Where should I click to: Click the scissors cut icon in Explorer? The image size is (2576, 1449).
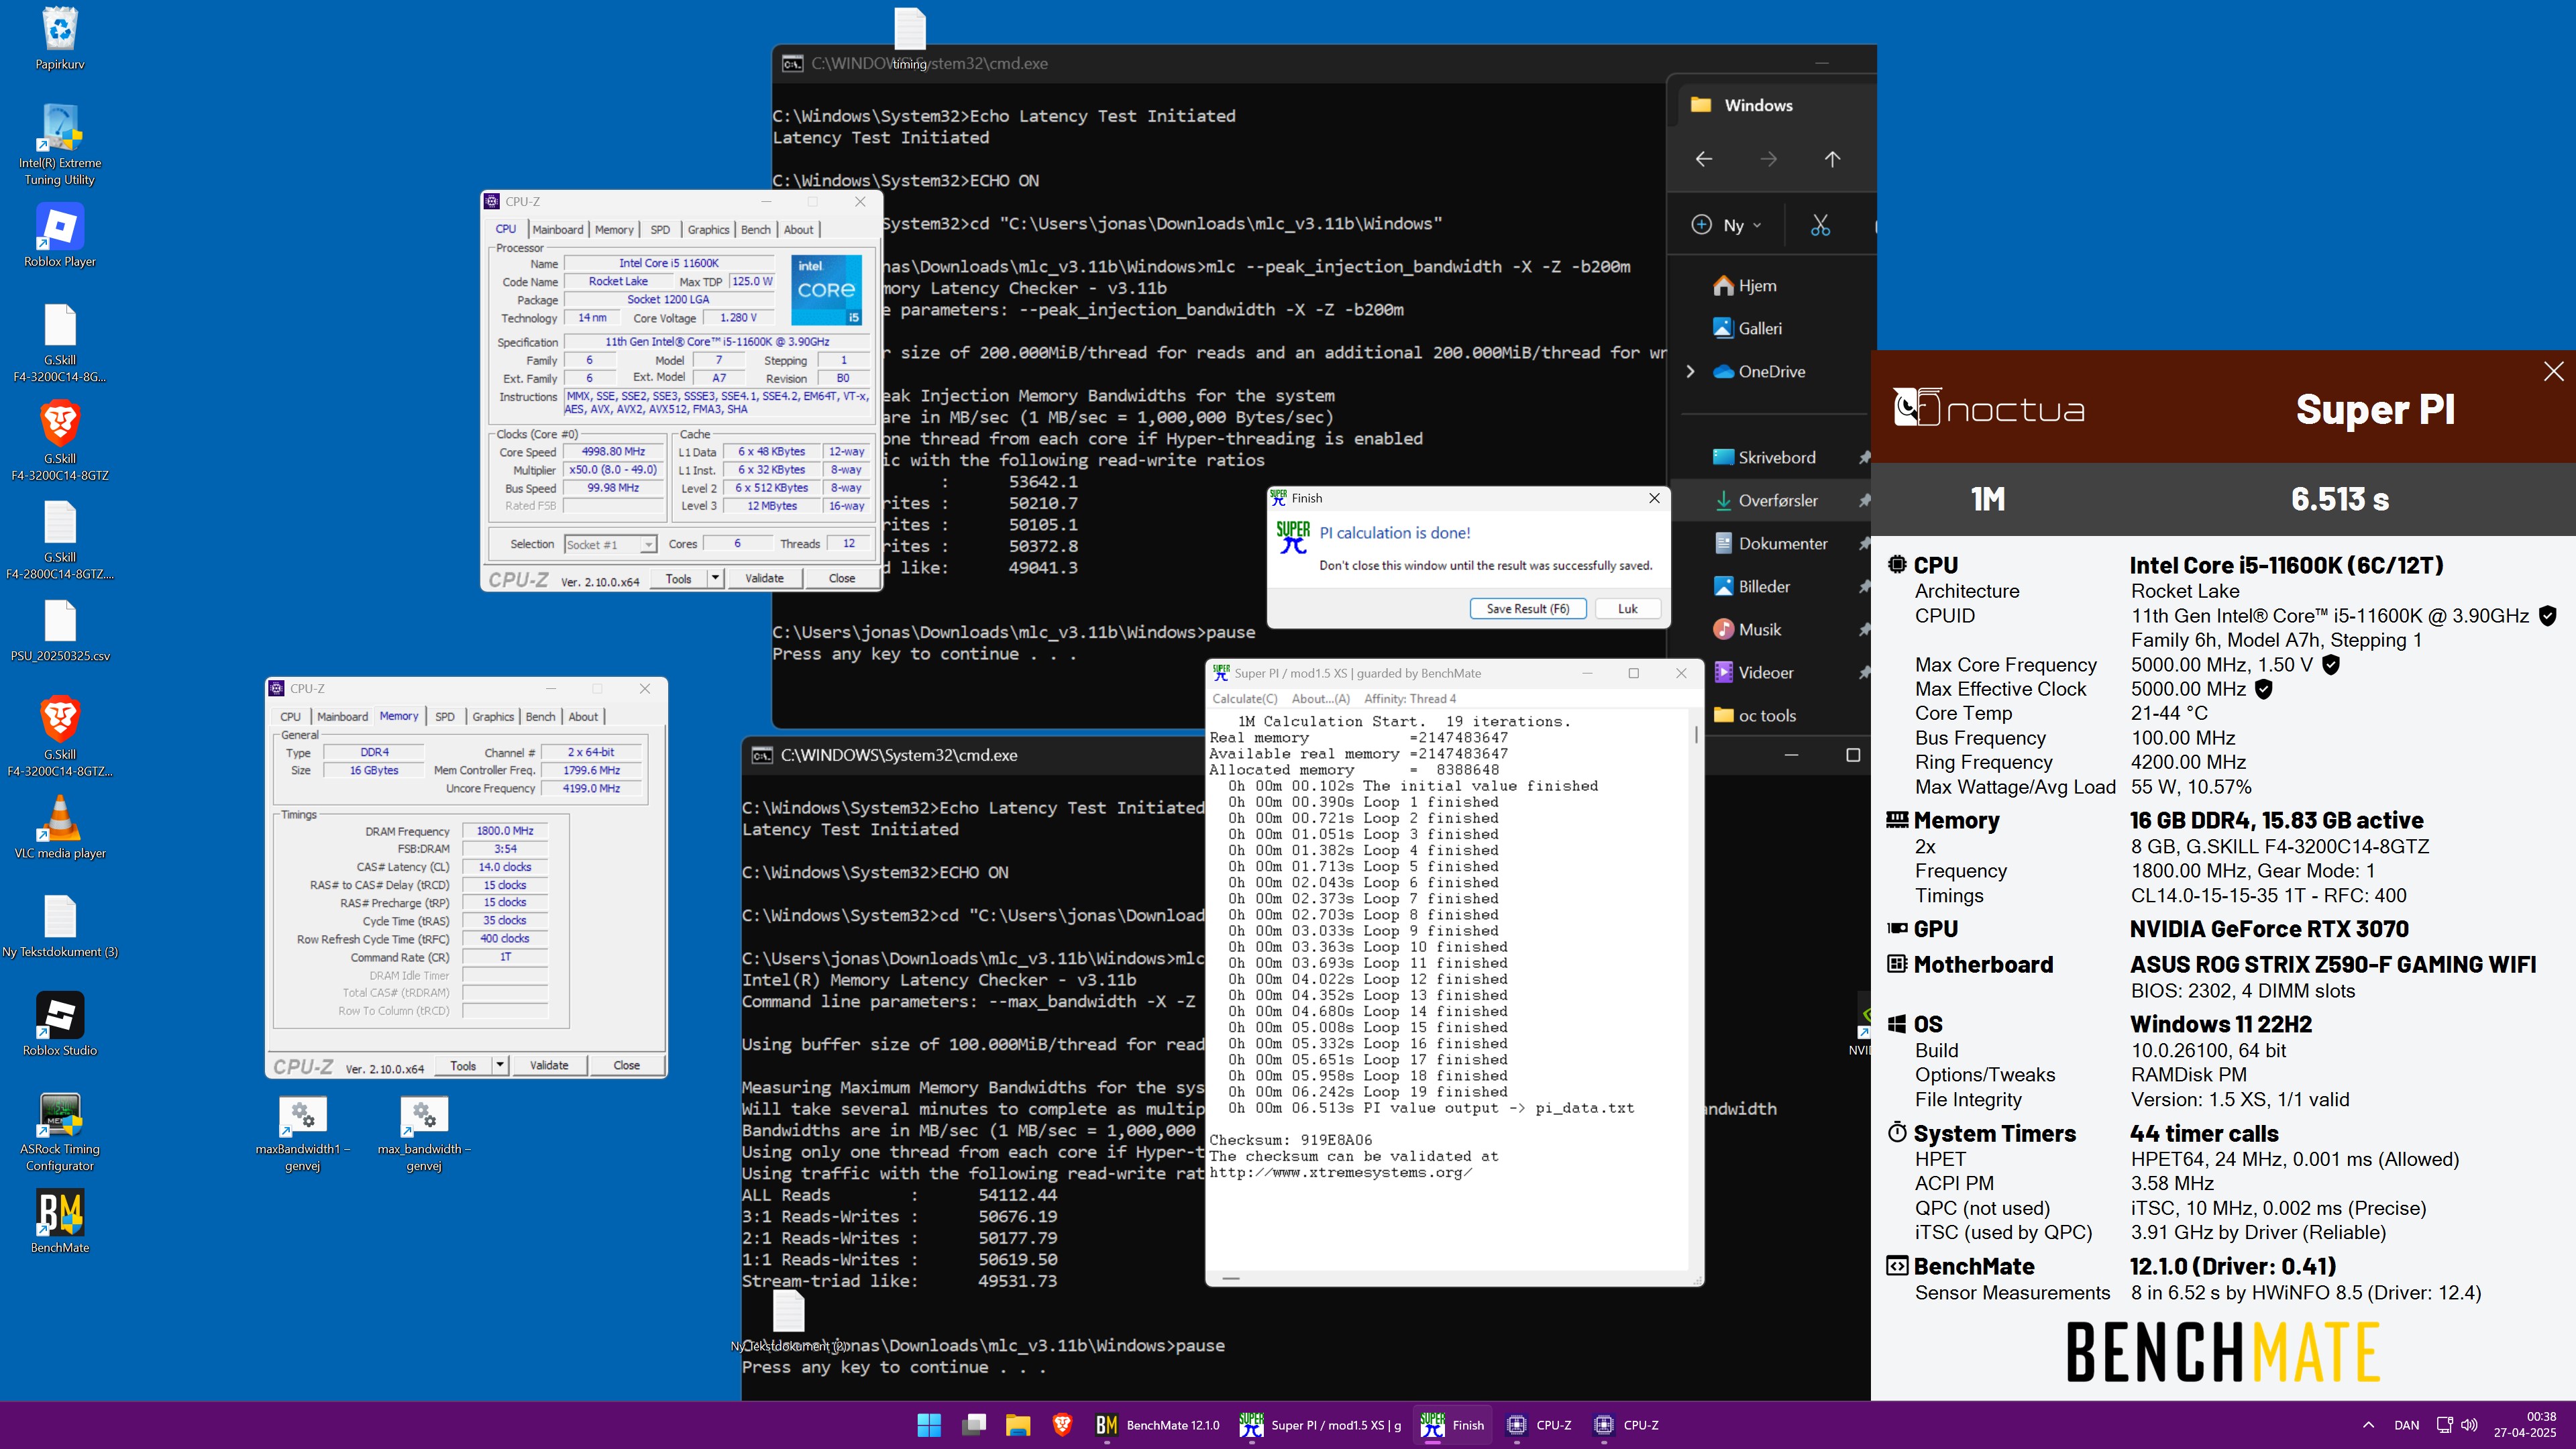pos(1820,225)
